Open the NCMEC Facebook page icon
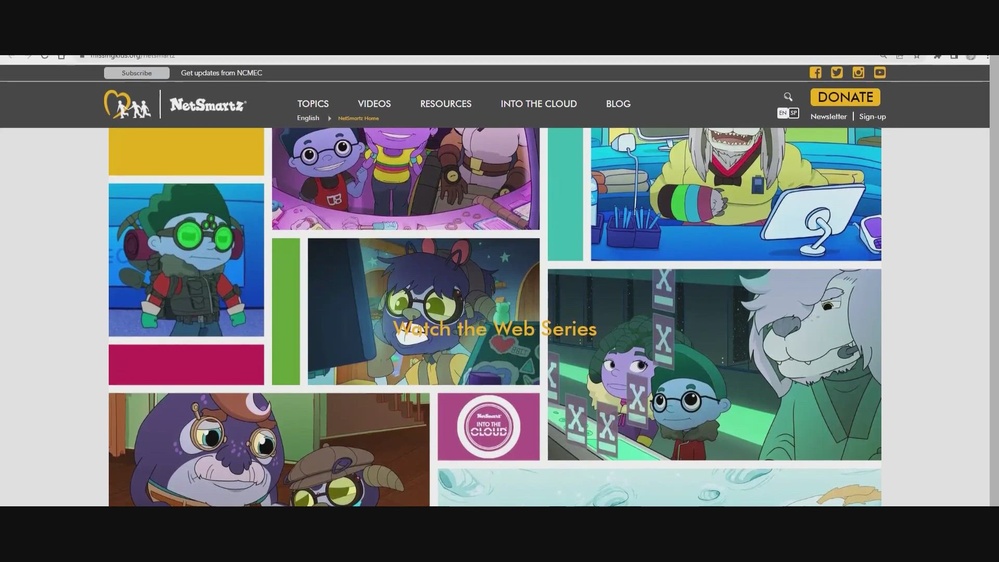The height and width of the screenshot is (562, 999). pos(815,73)
